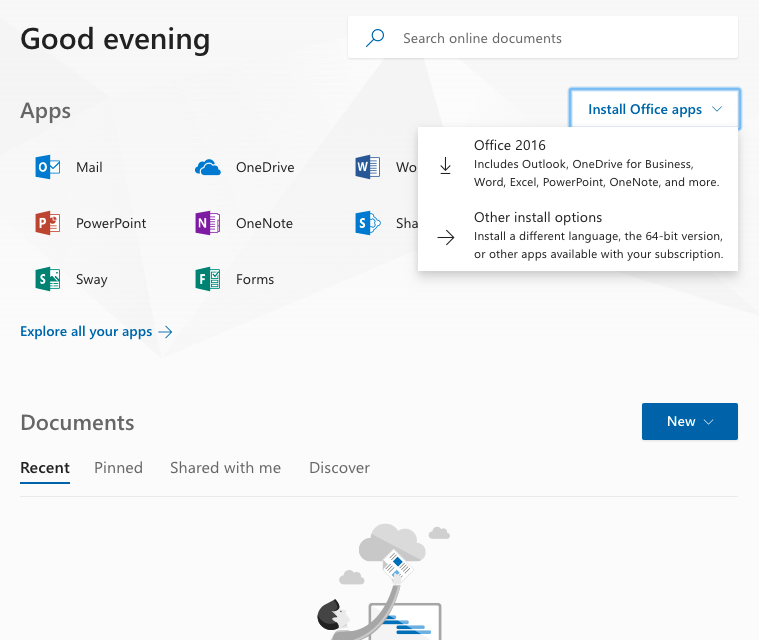Click the Mail app label
This screenshot has height=640, width=759.
[89, 168]
